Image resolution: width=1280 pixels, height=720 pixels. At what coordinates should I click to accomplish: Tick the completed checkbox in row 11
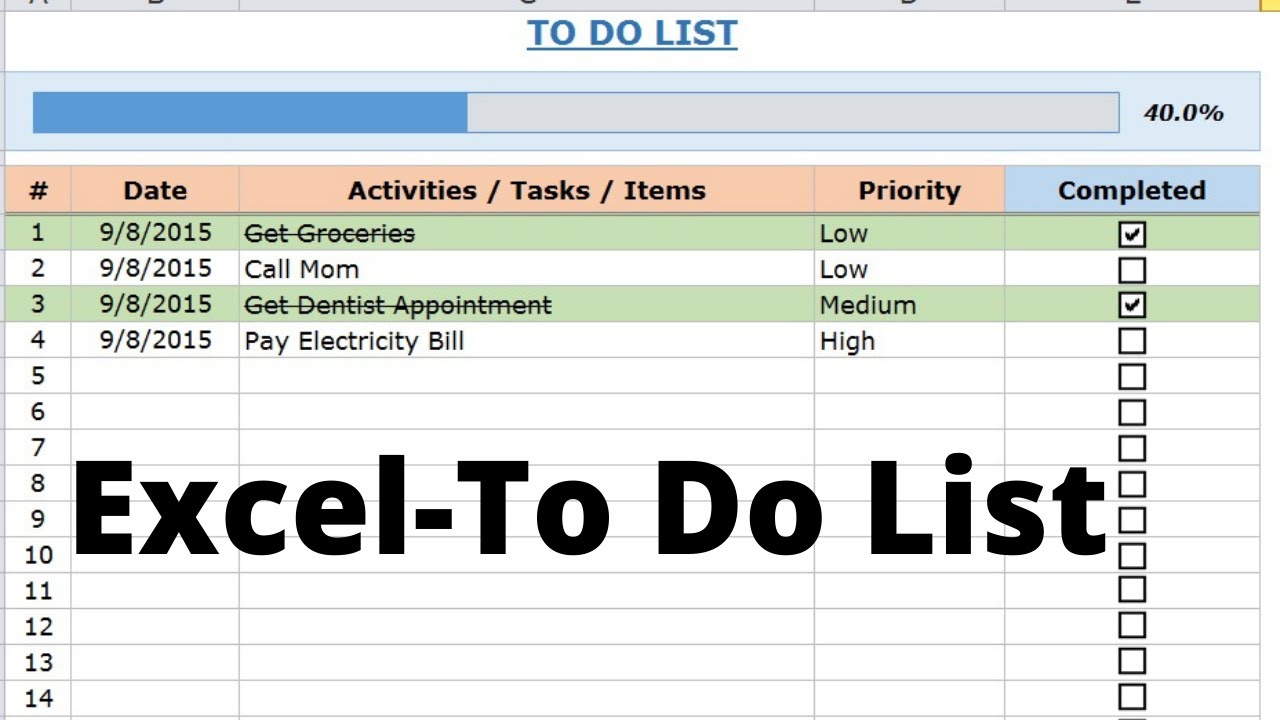[1132, 590]
